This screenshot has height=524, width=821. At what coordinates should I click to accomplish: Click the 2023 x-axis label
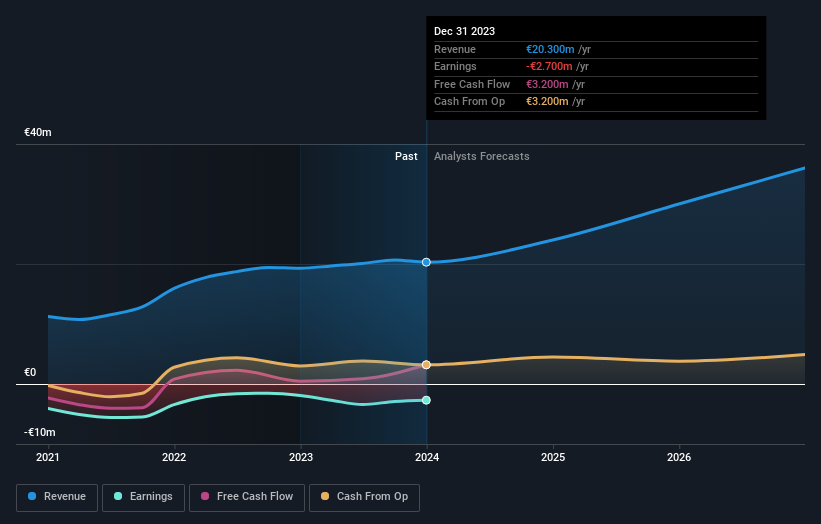(x=301, y=458)
